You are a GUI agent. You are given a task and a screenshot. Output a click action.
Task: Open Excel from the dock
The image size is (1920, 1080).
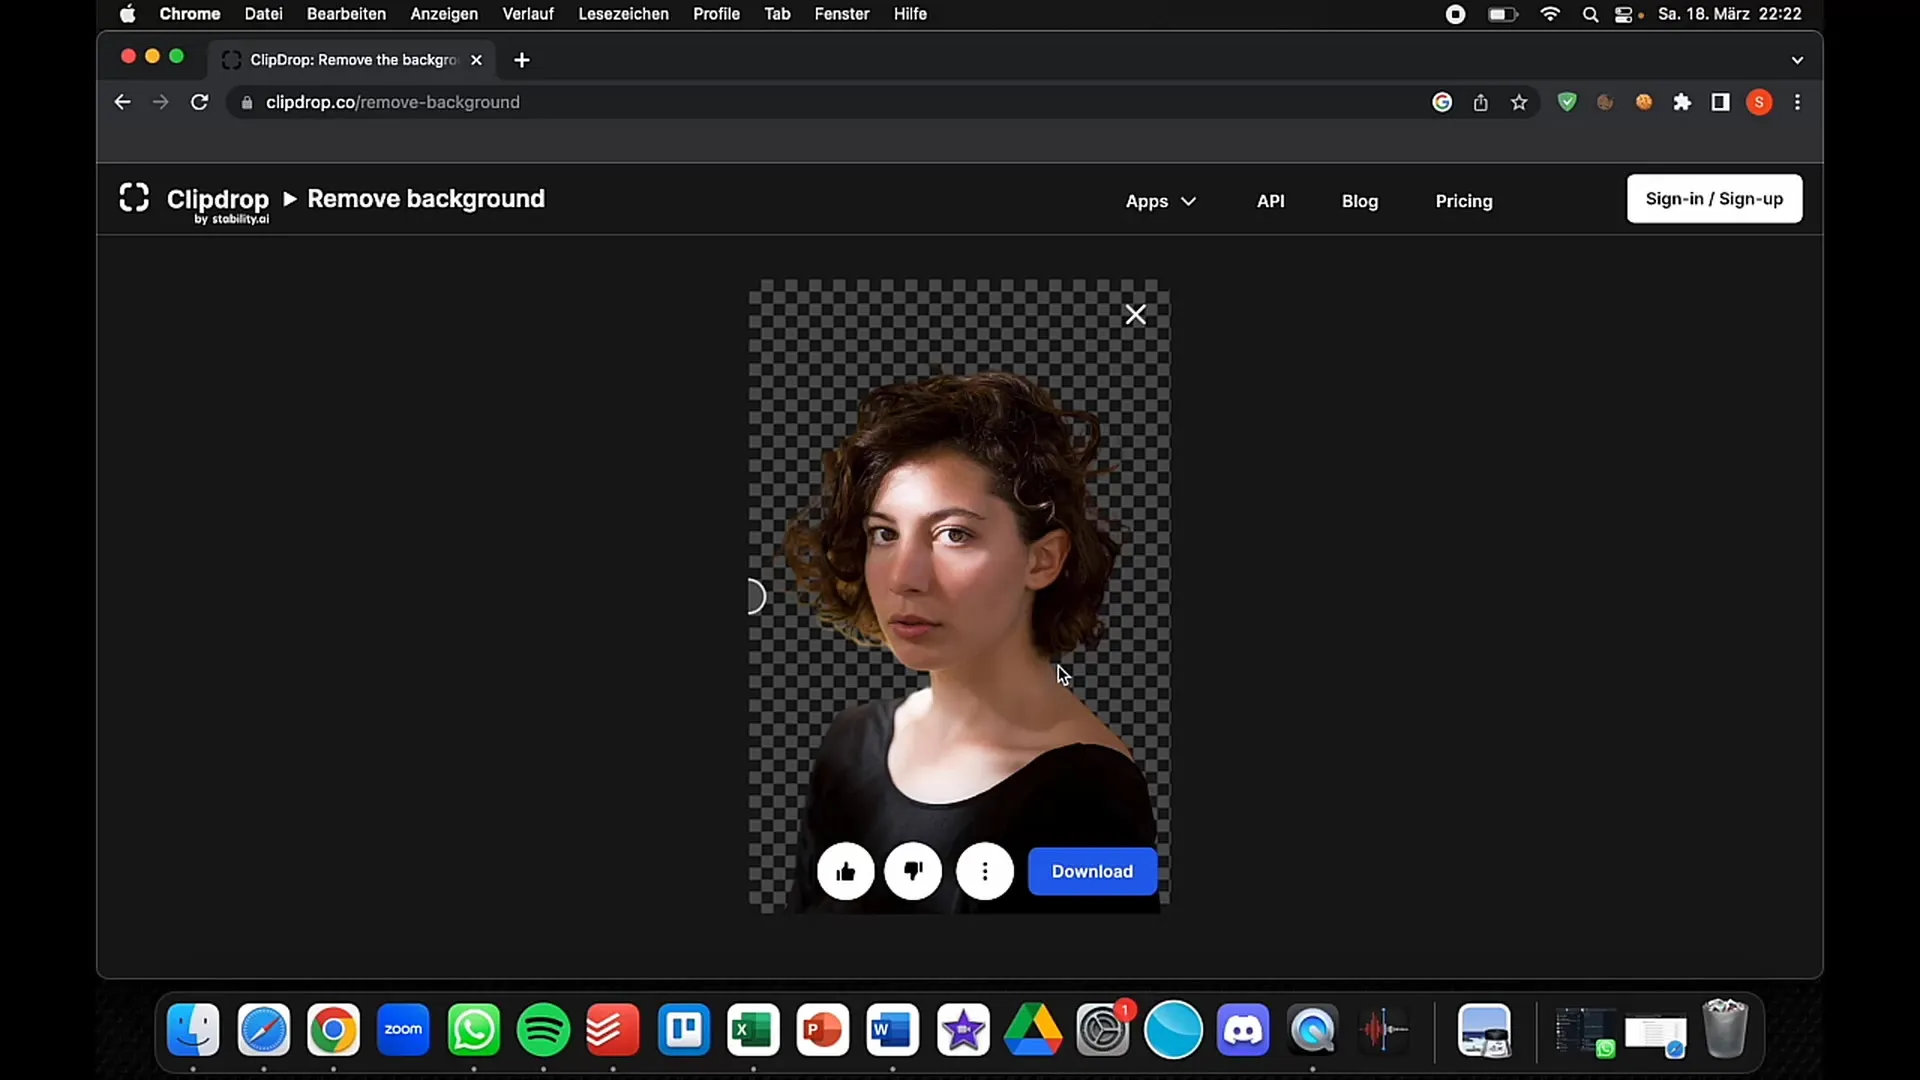point(753,1030)
